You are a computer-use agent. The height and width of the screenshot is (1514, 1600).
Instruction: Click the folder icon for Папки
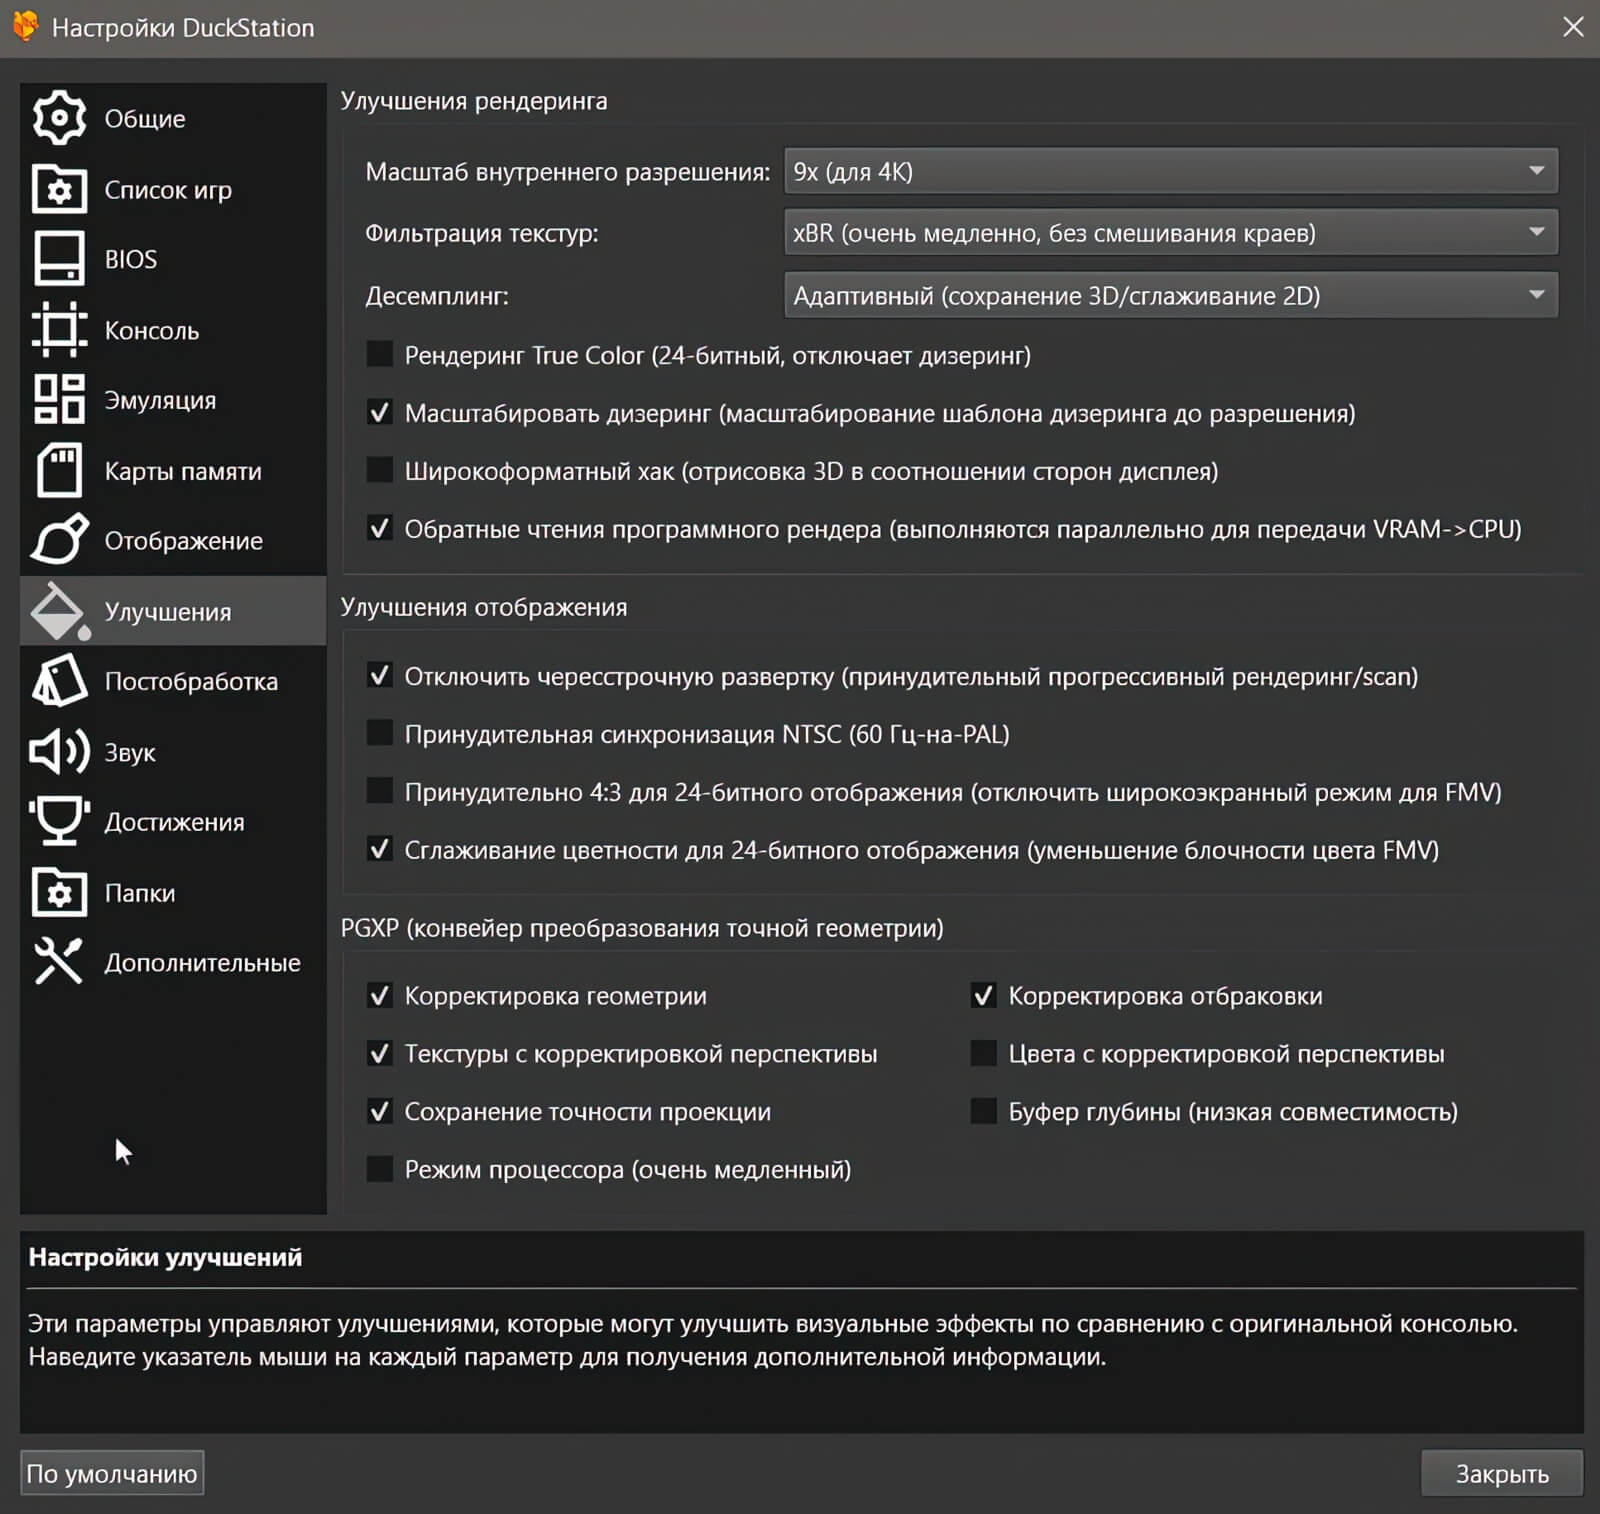tap(59, 892)
